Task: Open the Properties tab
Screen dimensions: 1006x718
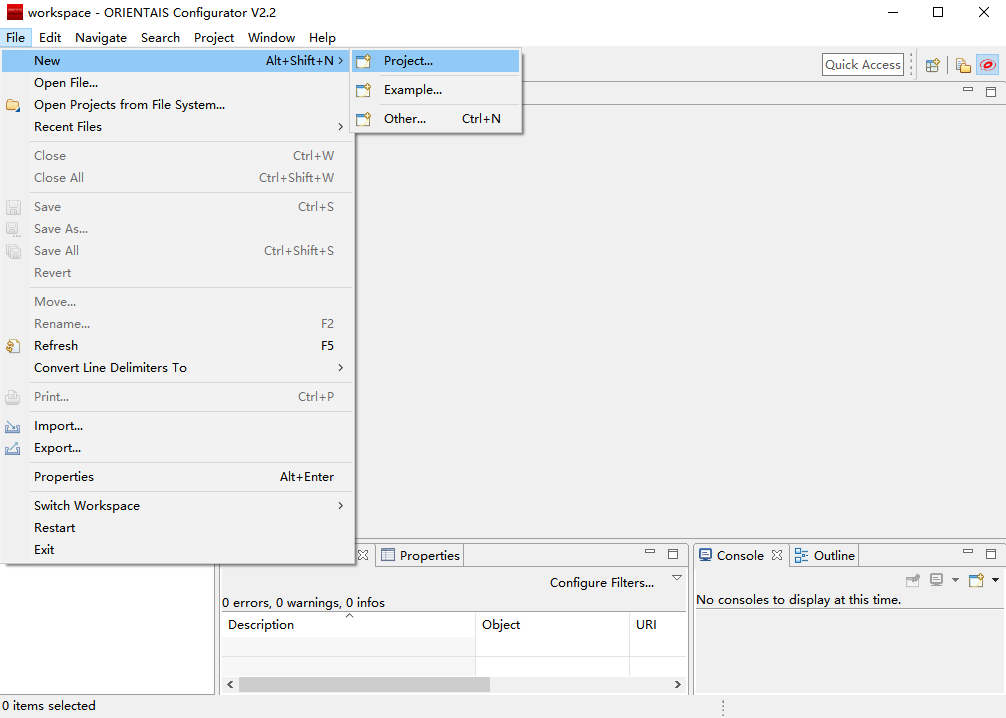Action: point(429,556)
